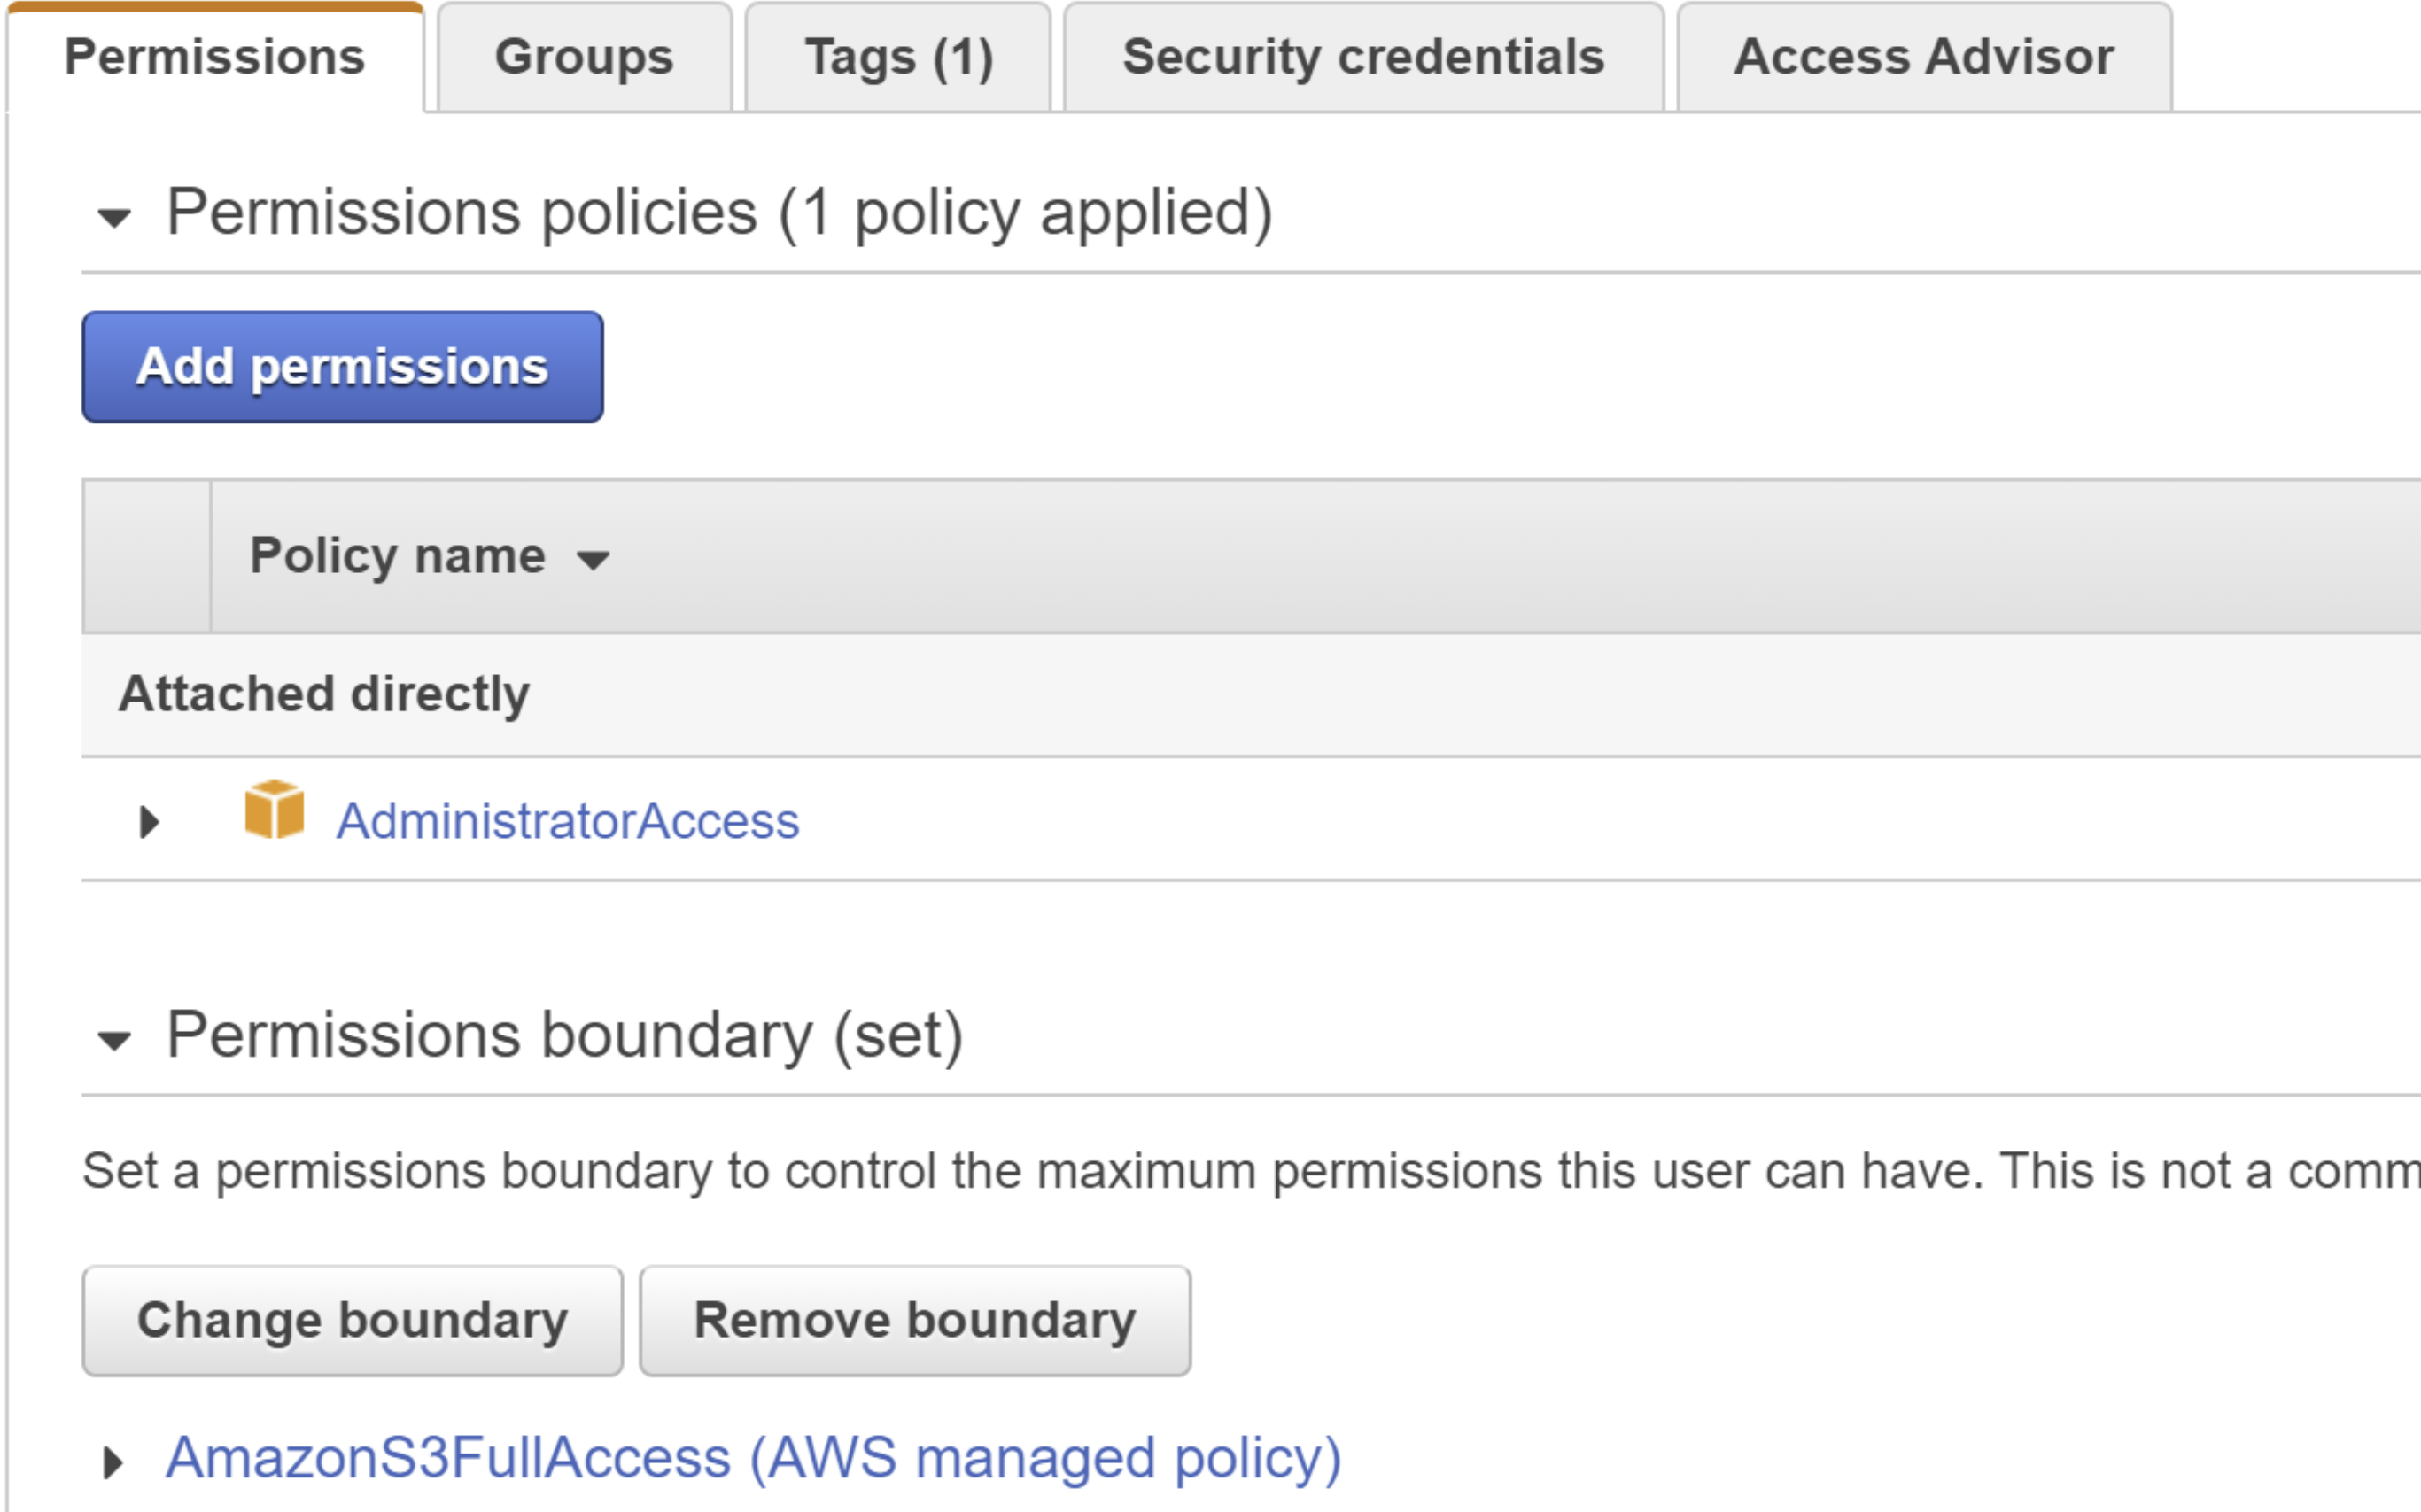Click the Change boundary button
The image size is (2421, 1512).
coord(352,1321)
